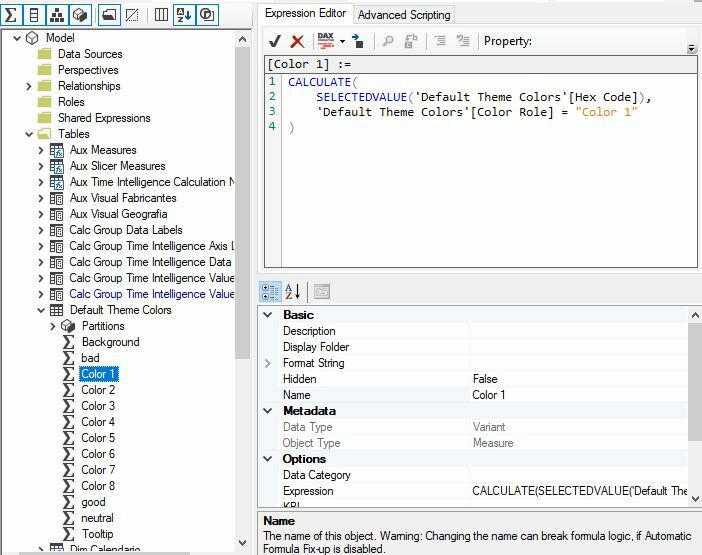
Task: Click the alphabetical sort icon in properties grid
Action: click(293, 292)
